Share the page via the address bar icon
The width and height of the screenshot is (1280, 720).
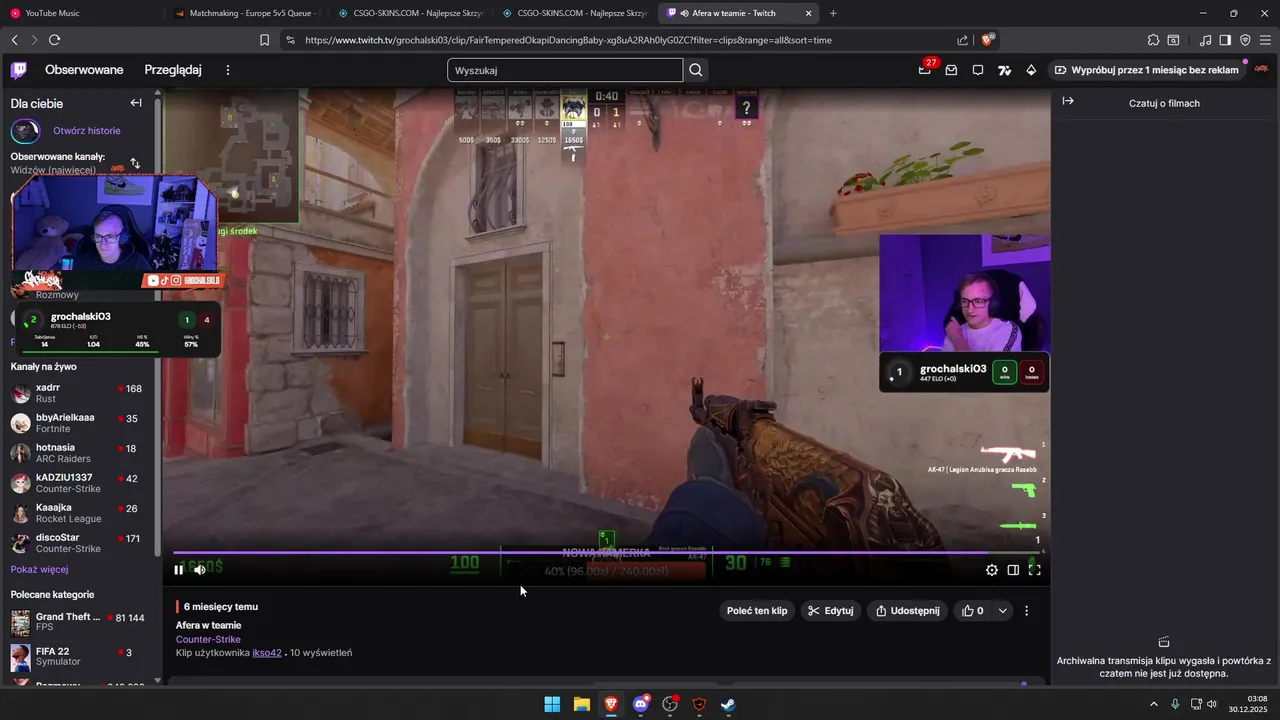962,40
